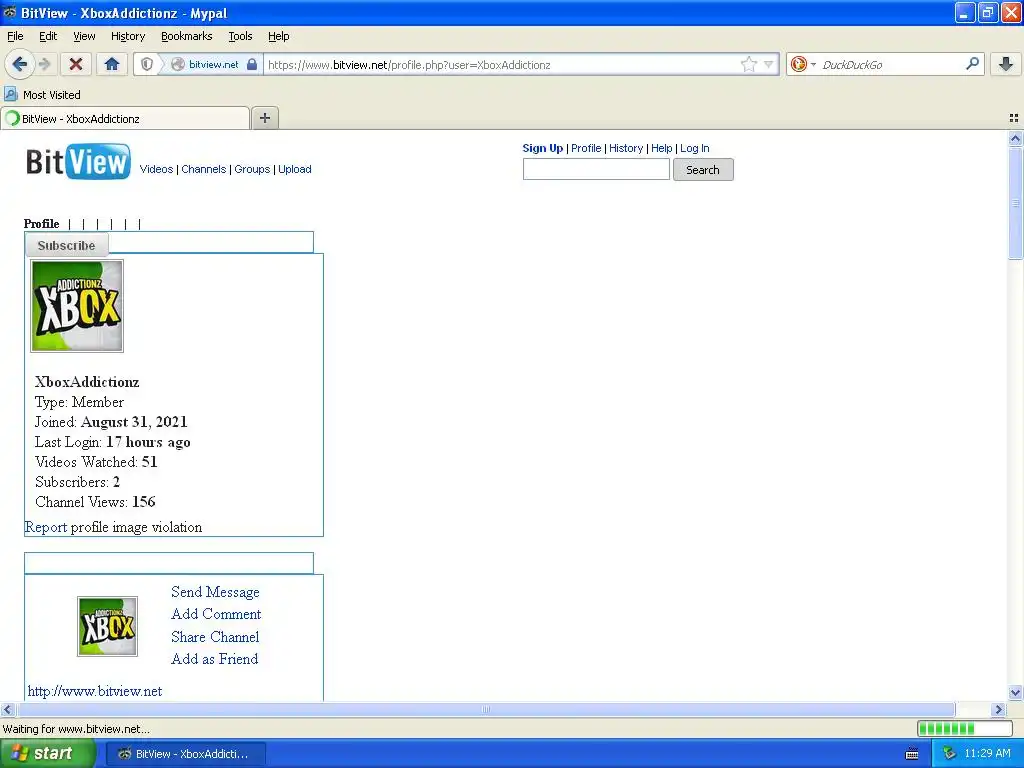Image resolution: width=1024 pixels, height=768 pixels.
Task: Click the Sign Up link
Action: pyautogui.click(x=542, y=148)
